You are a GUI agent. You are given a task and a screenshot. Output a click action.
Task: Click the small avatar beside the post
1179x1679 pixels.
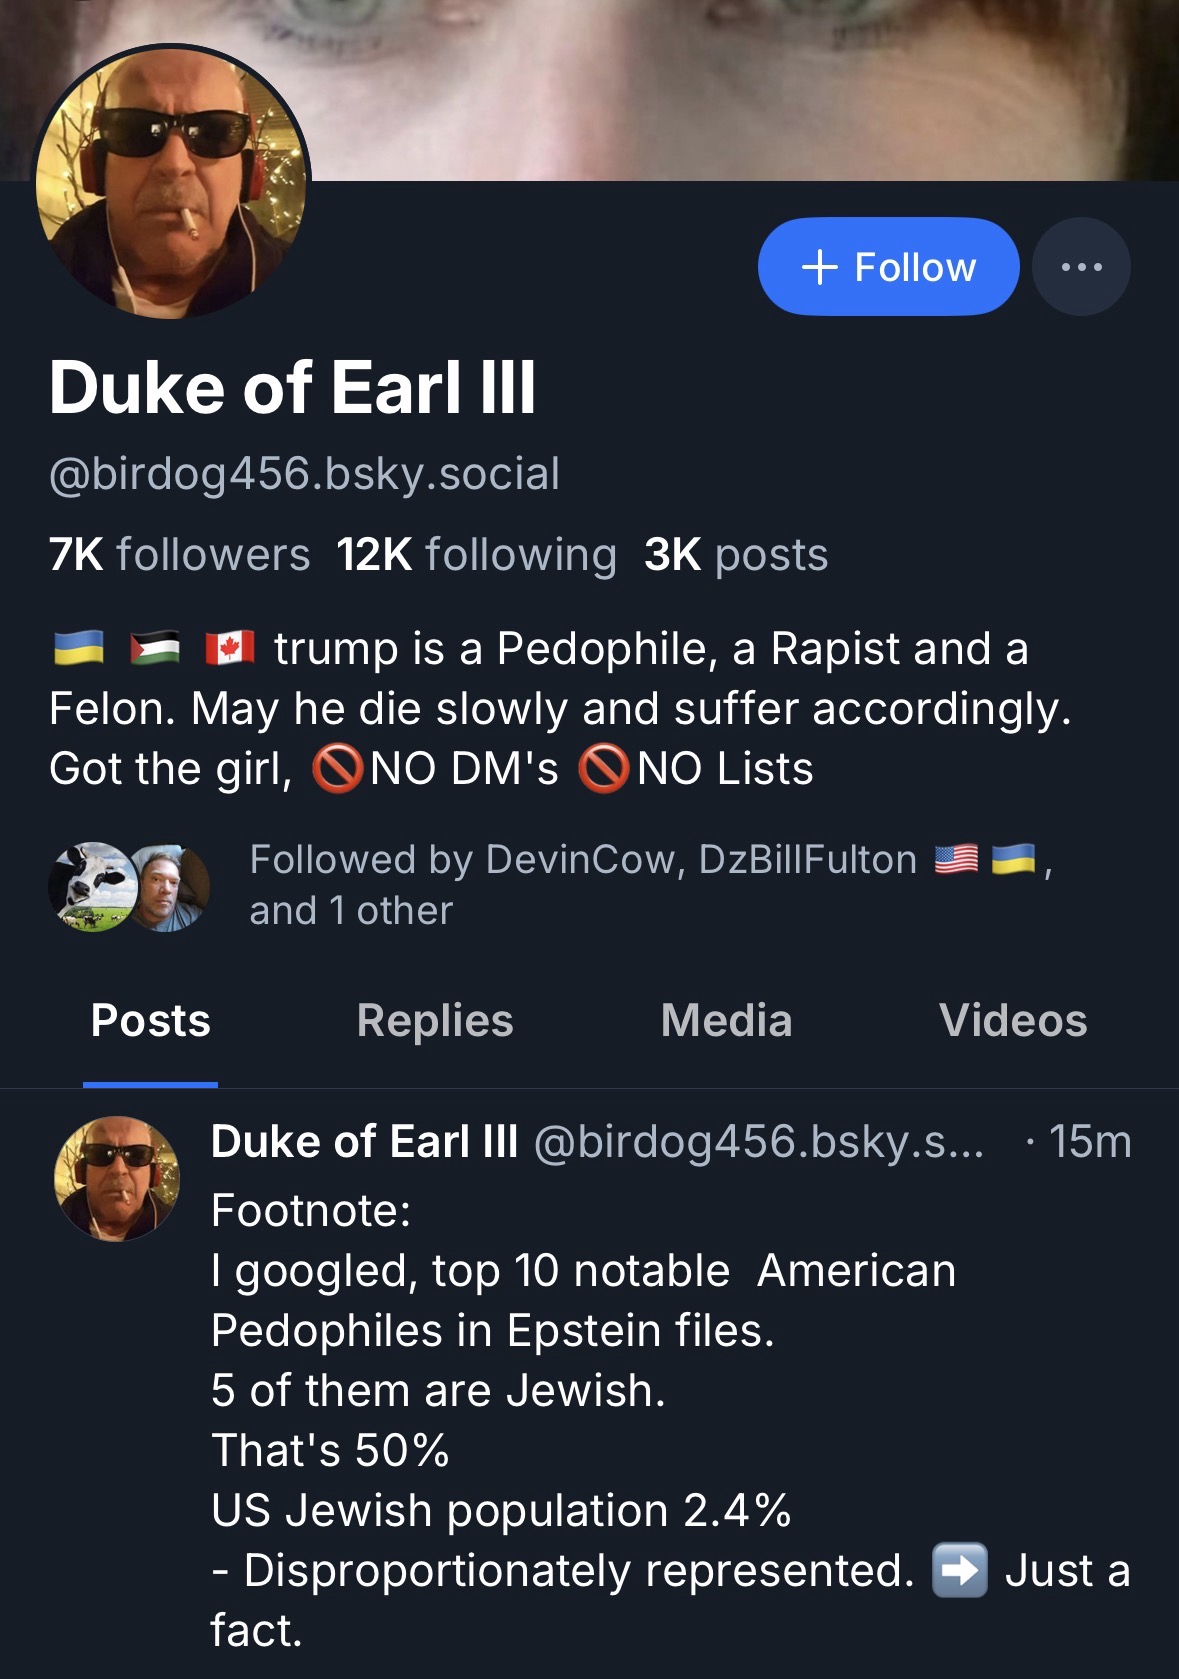coord(117,1178)
